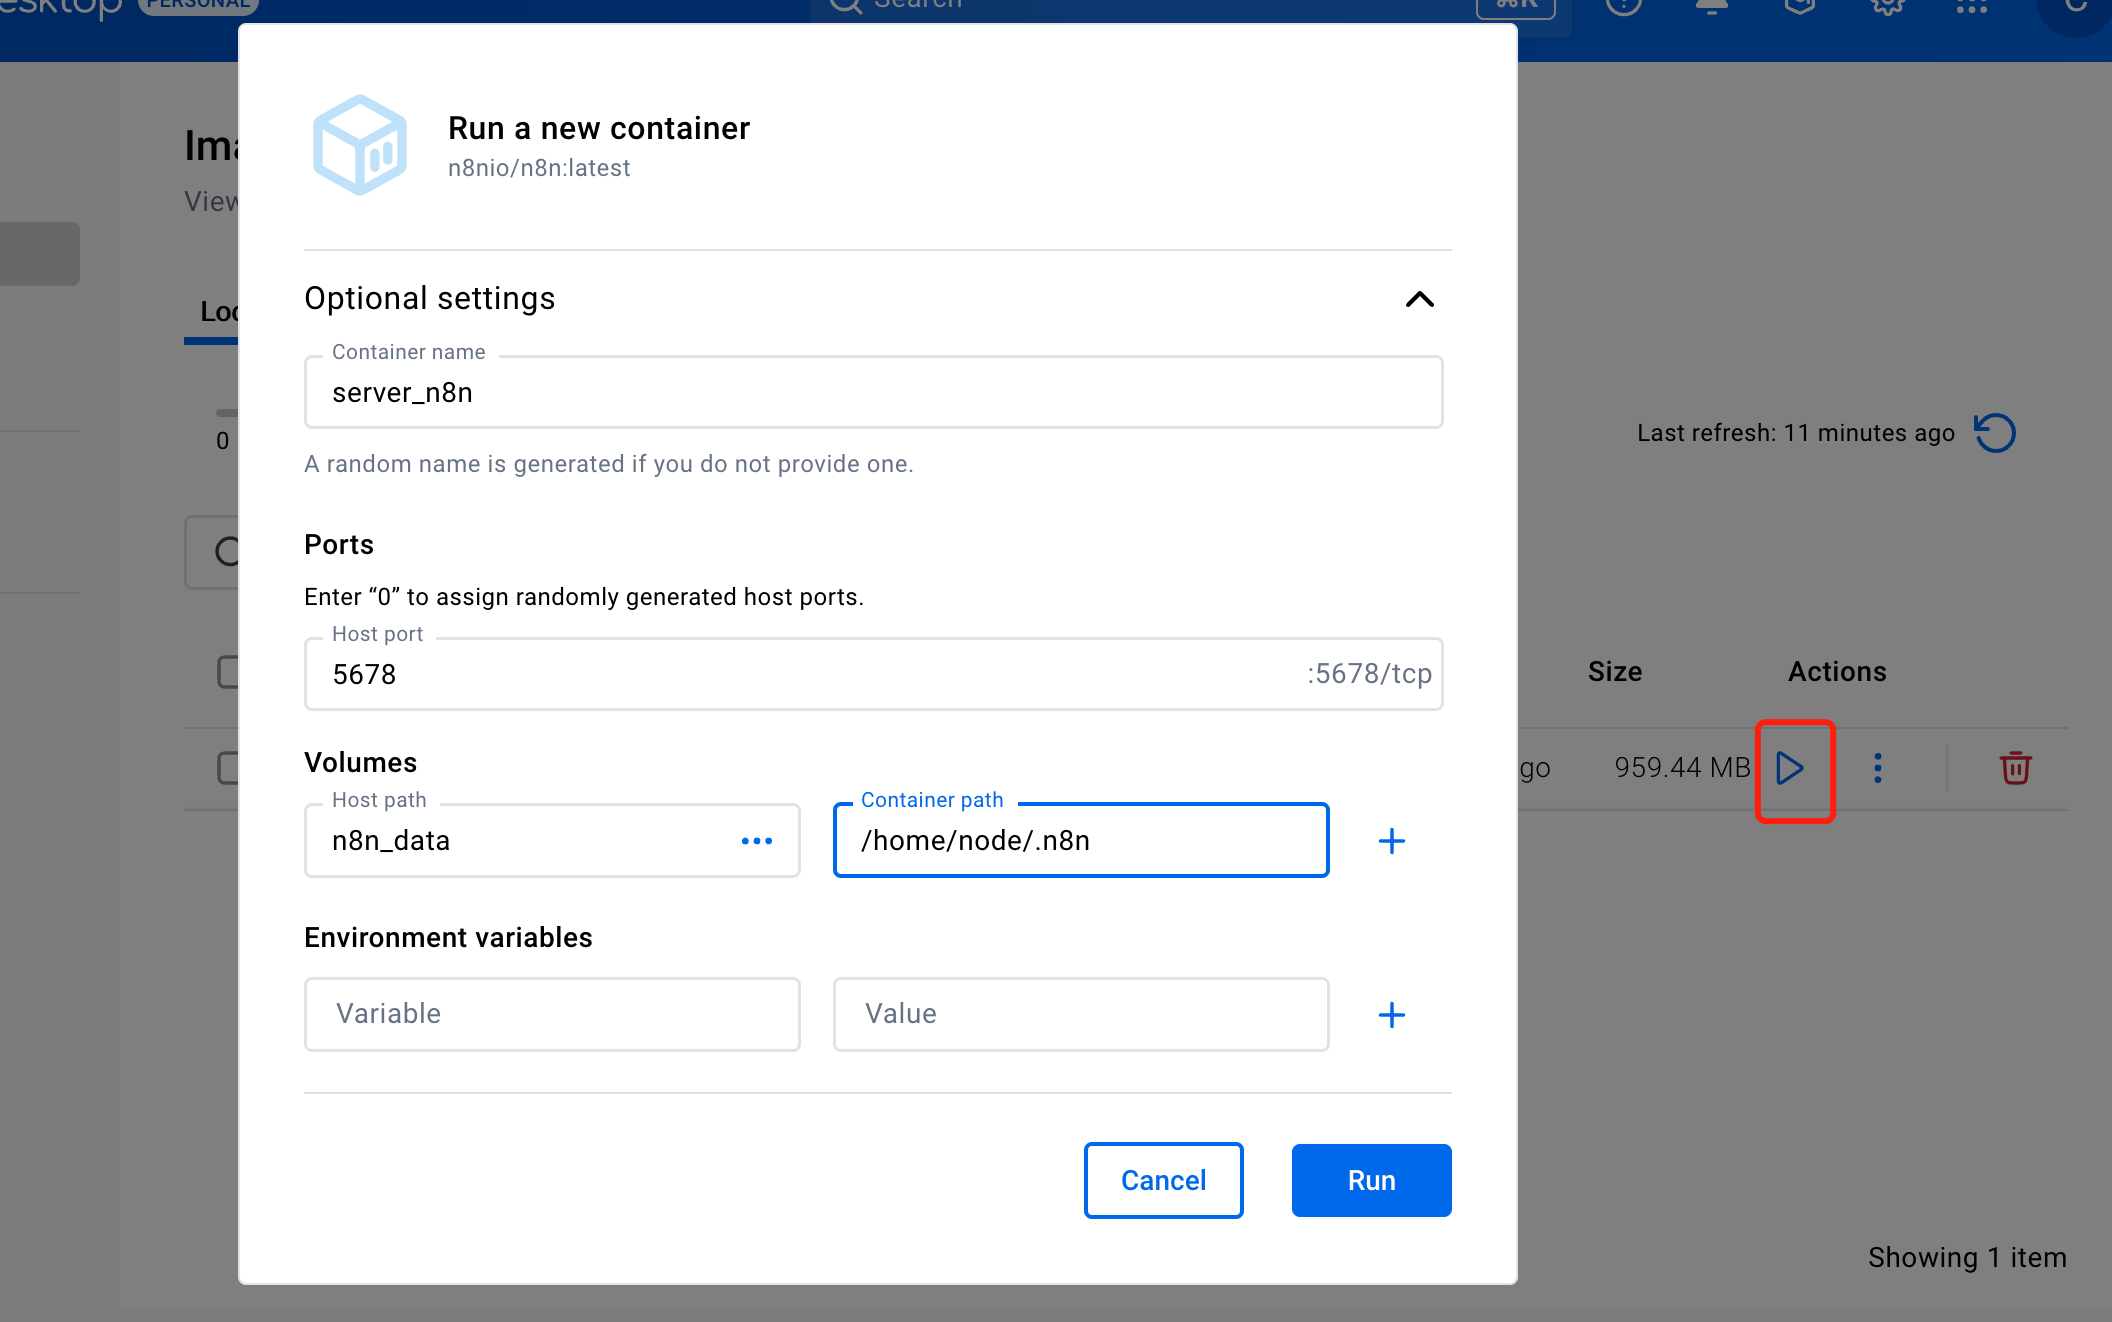
Task: Open the apps grid icon in header
Action: 1971,6
